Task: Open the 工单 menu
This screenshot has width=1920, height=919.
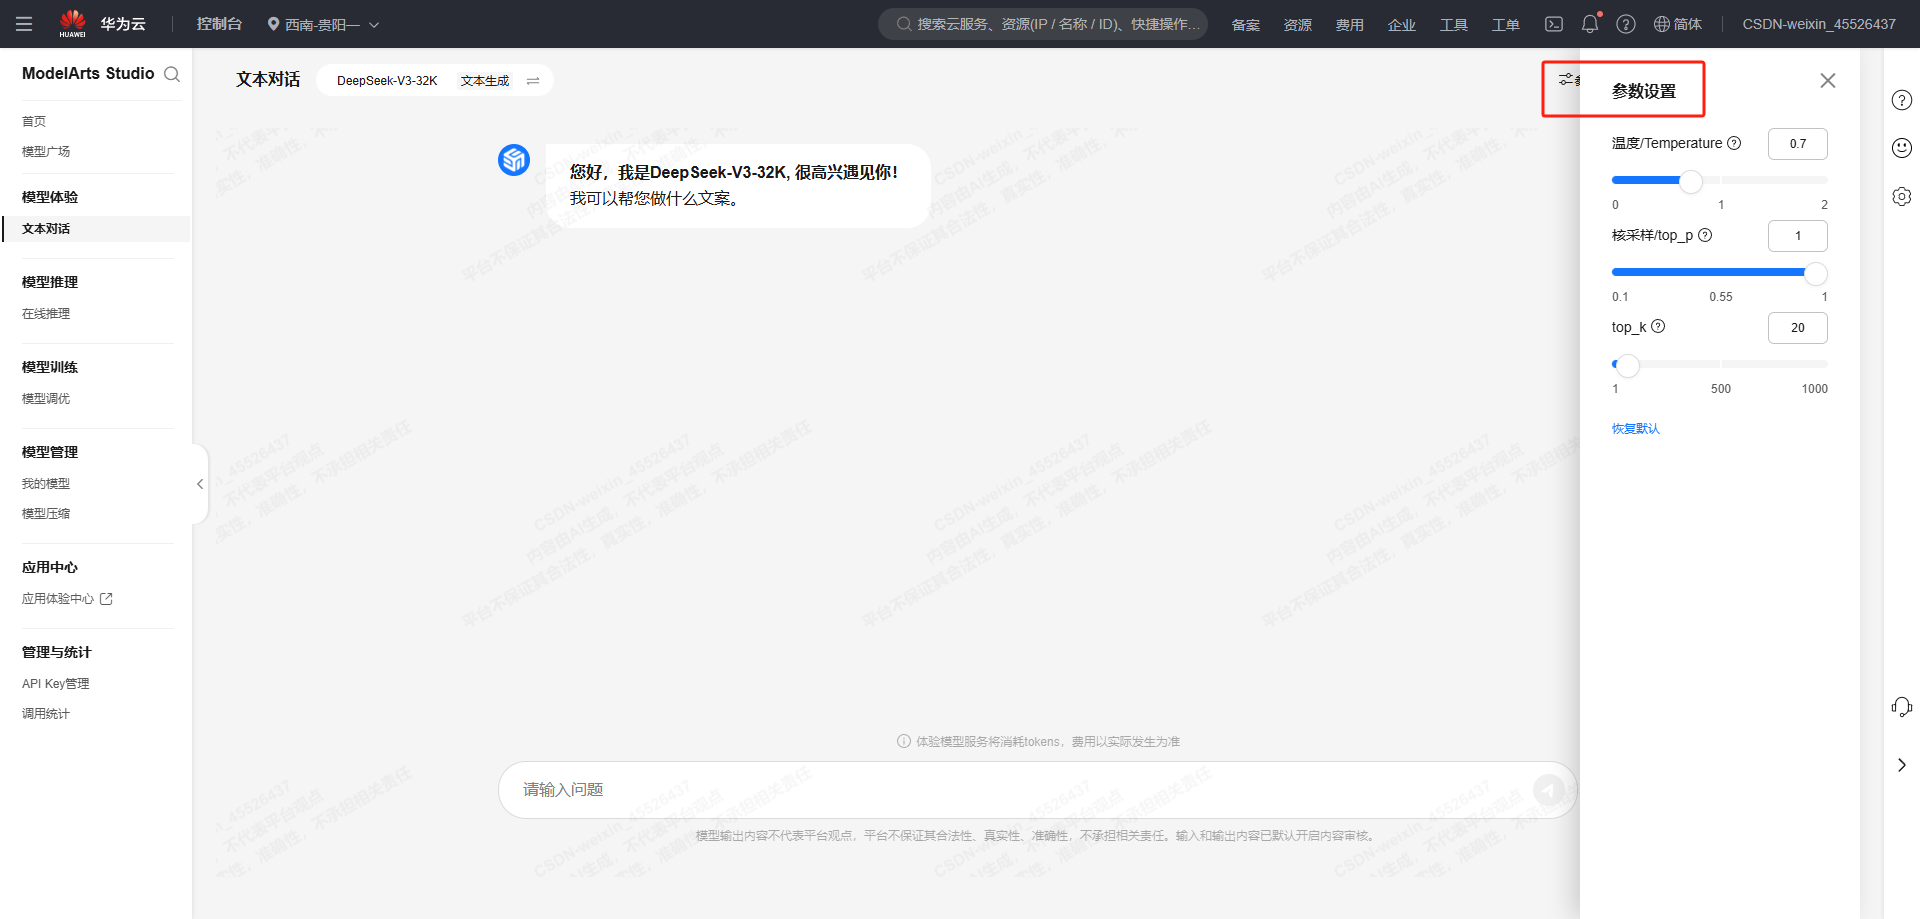Action: (1506, 24)
